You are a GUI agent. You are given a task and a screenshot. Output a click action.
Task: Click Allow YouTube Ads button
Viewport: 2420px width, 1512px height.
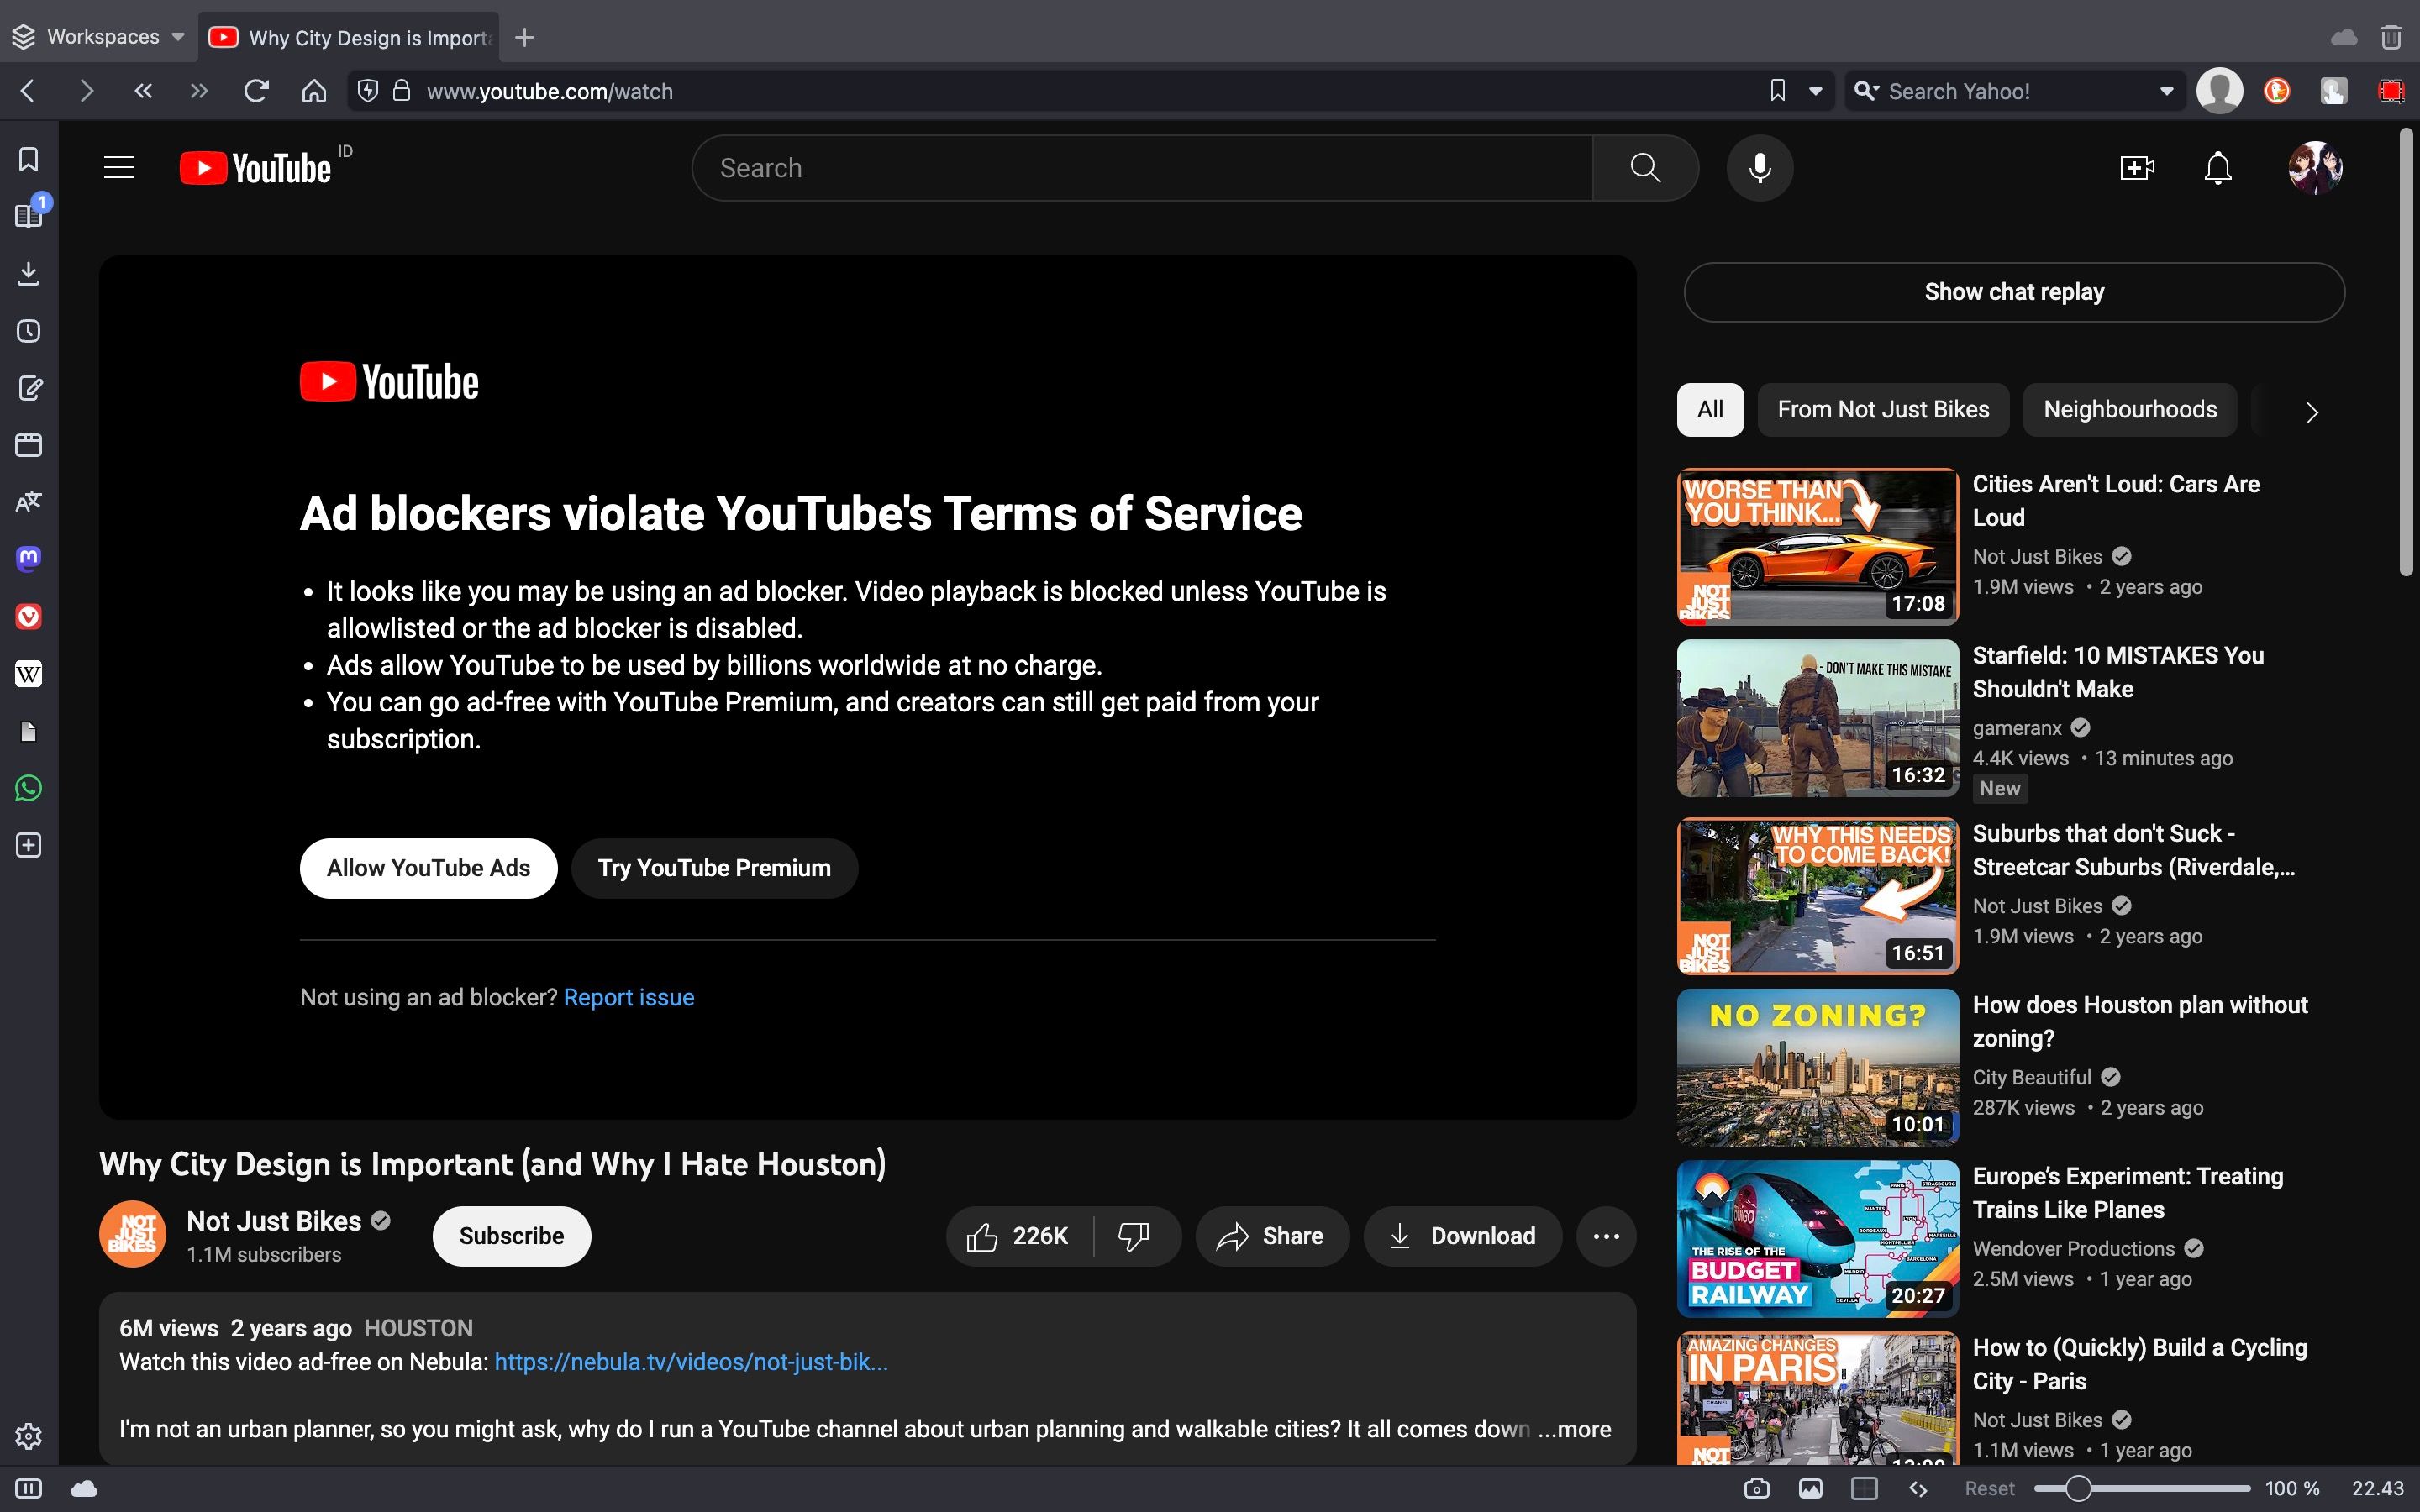(427, 868)
